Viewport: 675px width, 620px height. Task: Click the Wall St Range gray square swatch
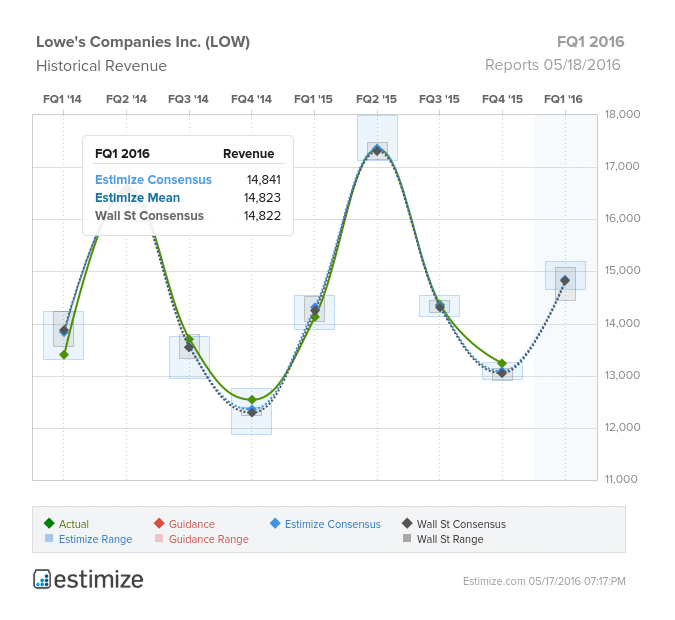[x=407, y=538]
